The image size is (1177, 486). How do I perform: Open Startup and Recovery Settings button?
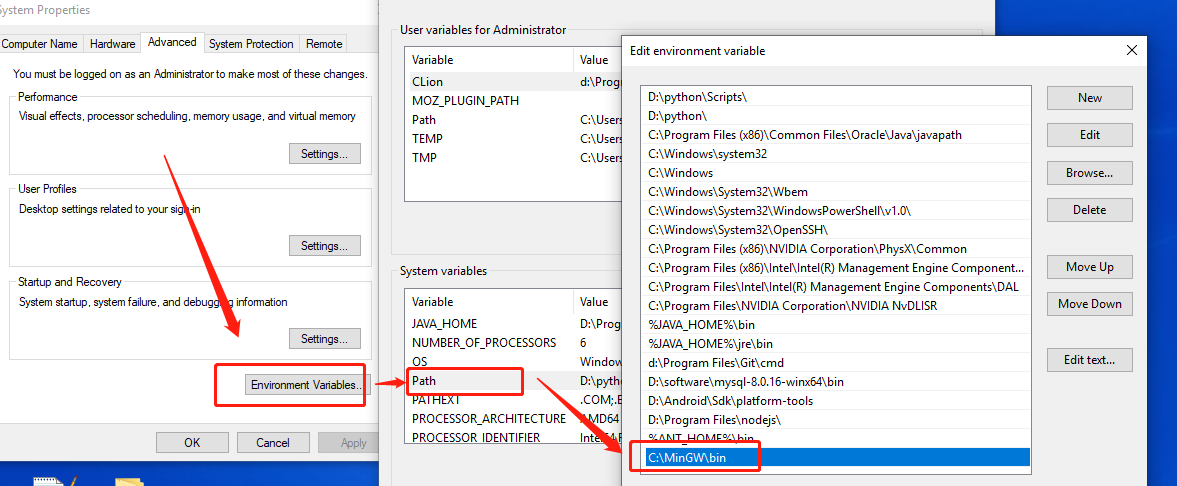coord(324,339)
